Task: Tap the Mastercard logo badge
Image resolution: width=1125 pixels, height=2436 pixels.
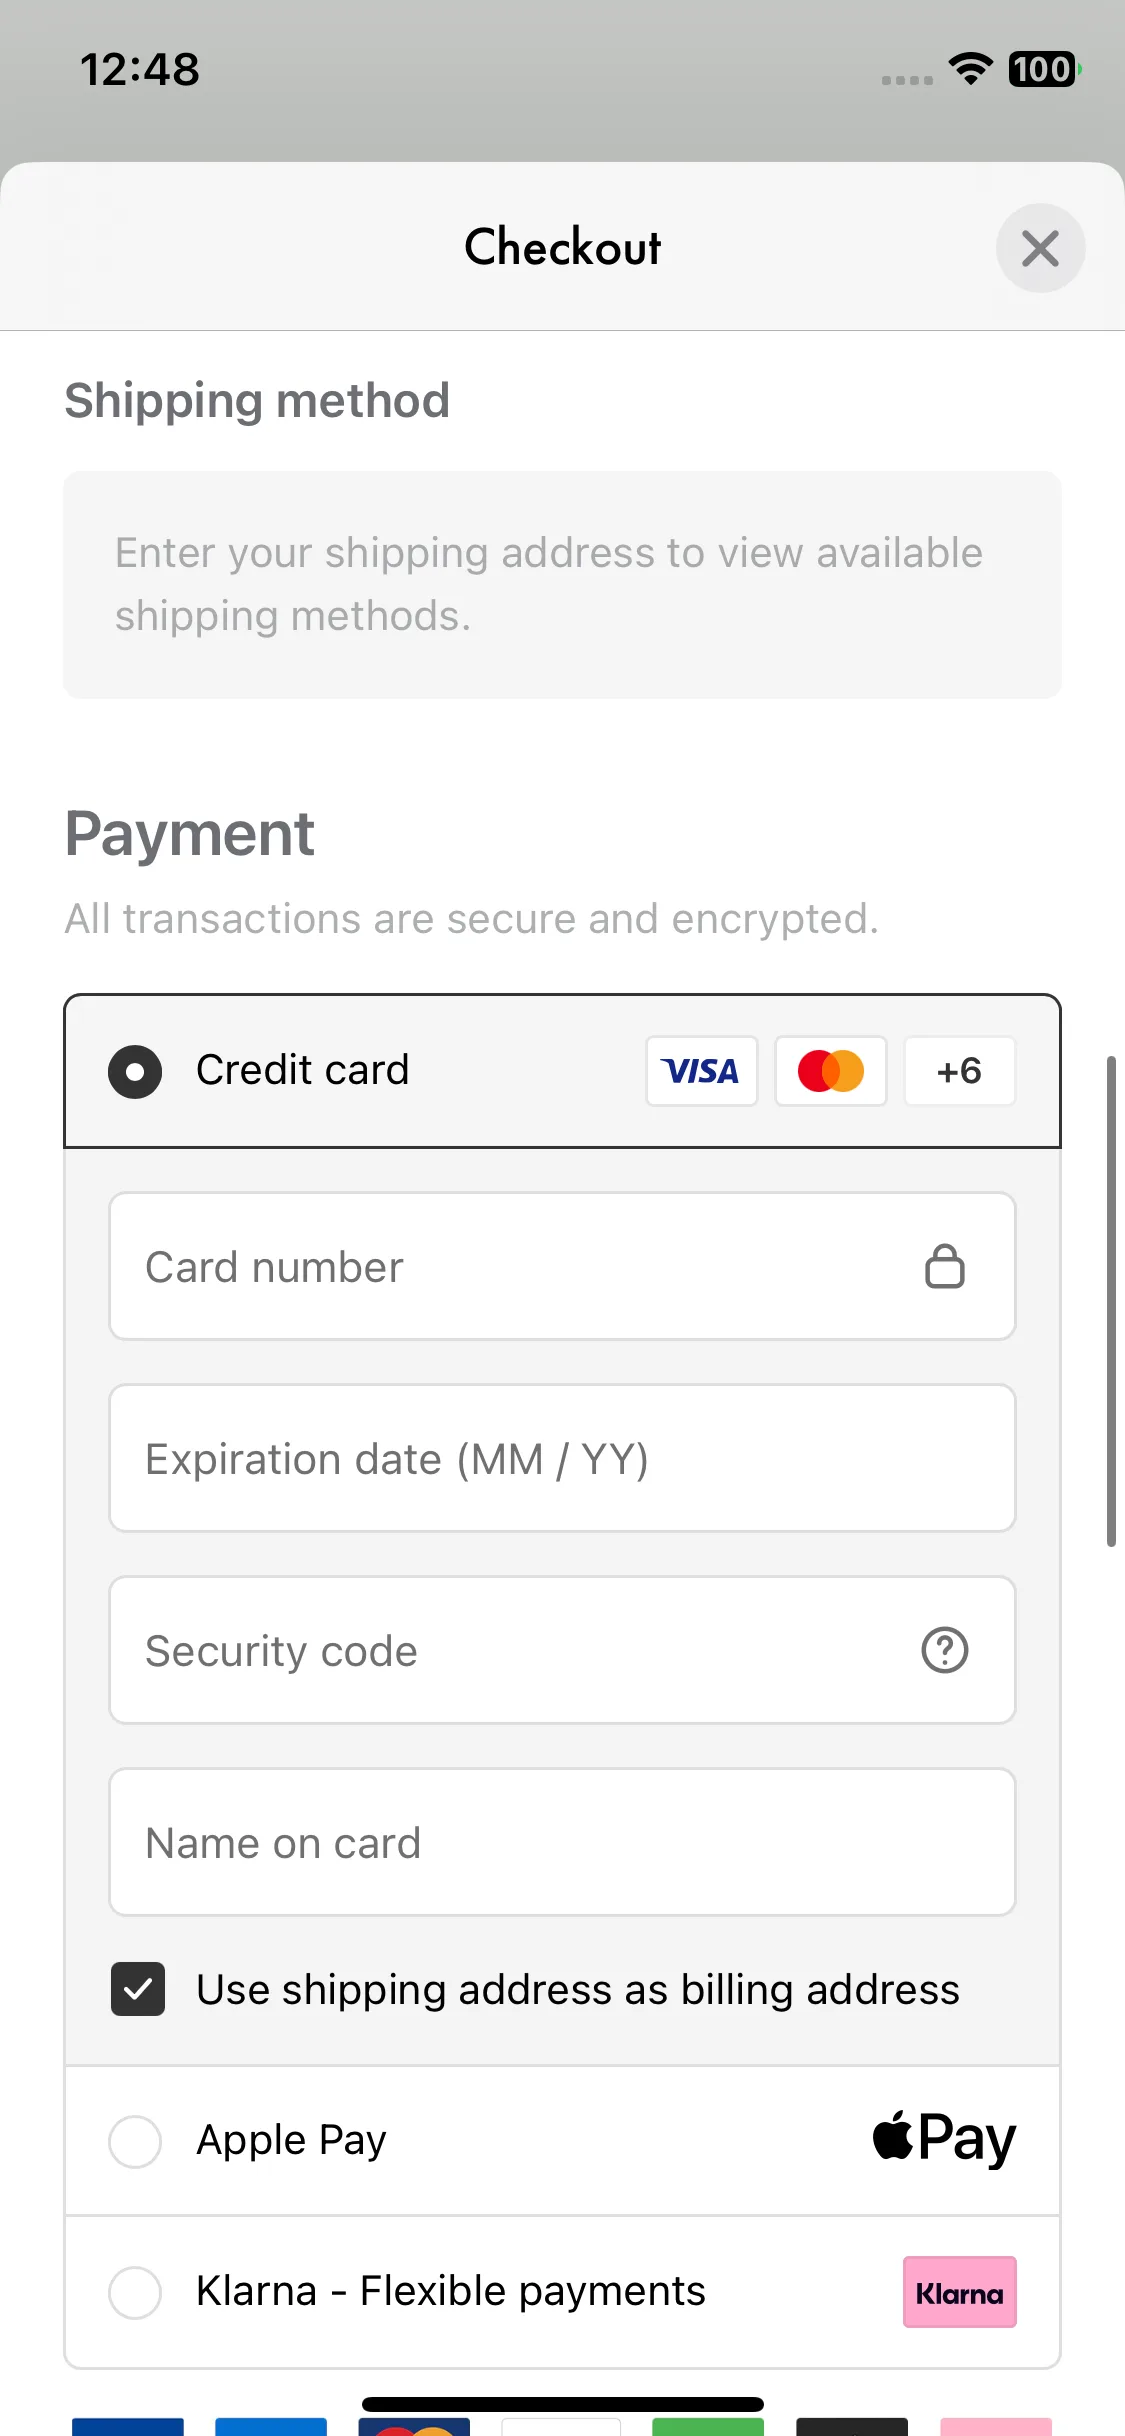Action: 831,1071
